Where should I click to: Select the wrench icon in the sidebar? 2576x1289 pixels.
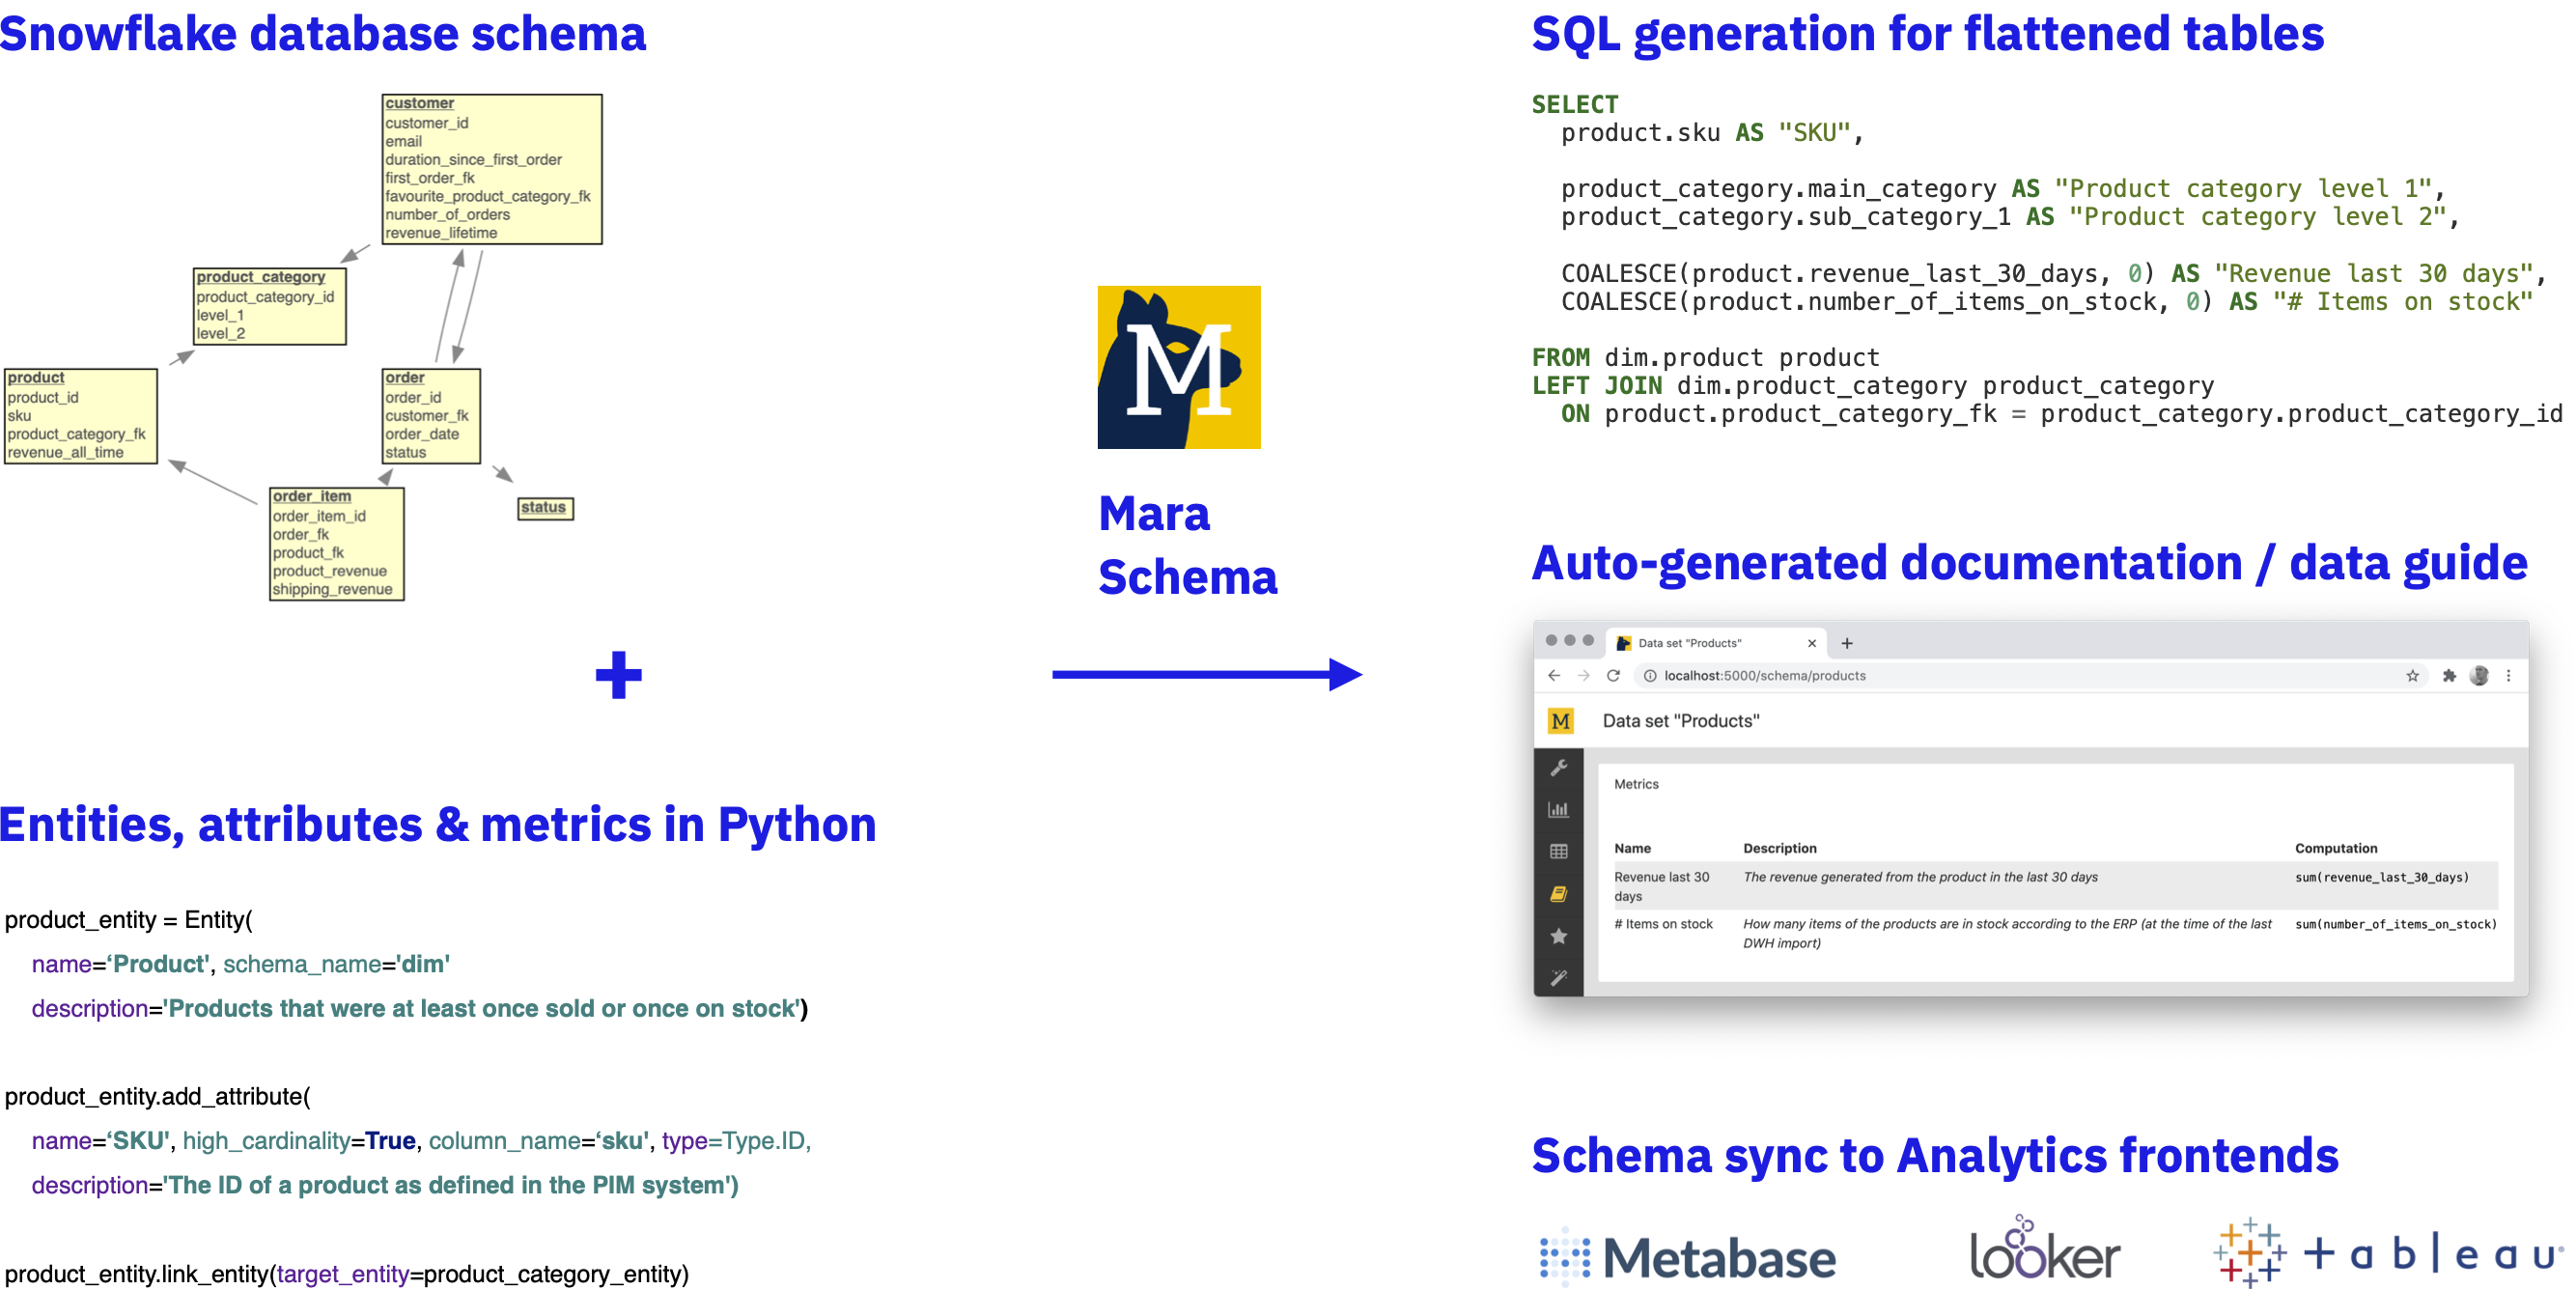point(1560,767)
